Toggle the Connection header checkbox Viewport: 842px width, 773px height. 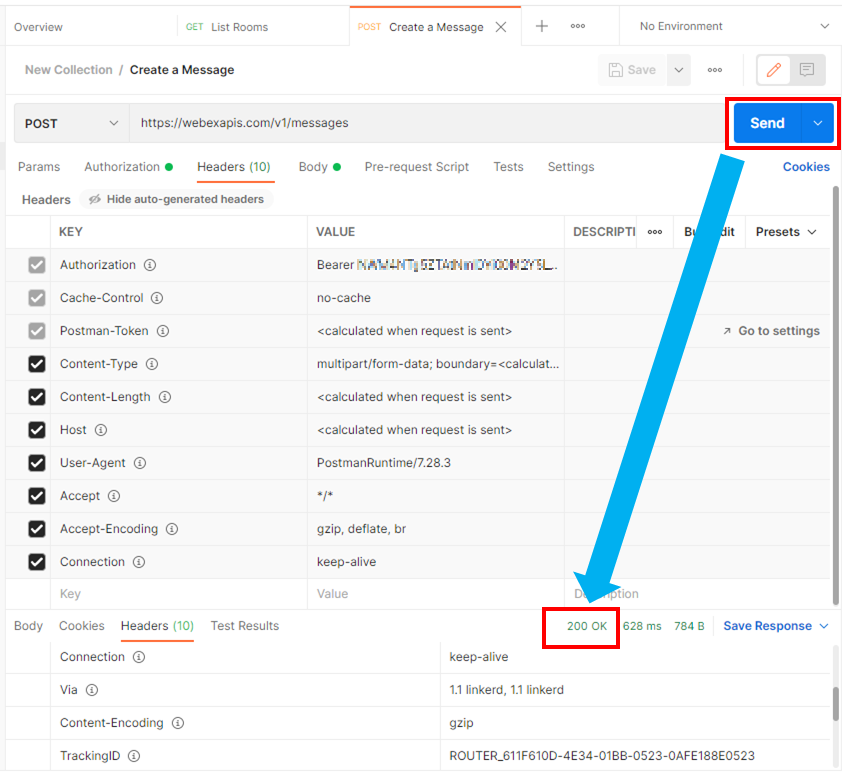coord(37,562)
